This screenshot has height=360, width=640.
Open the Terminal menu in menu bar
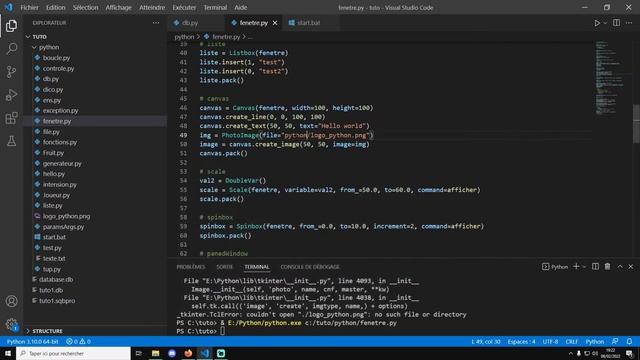click(215, 7)
